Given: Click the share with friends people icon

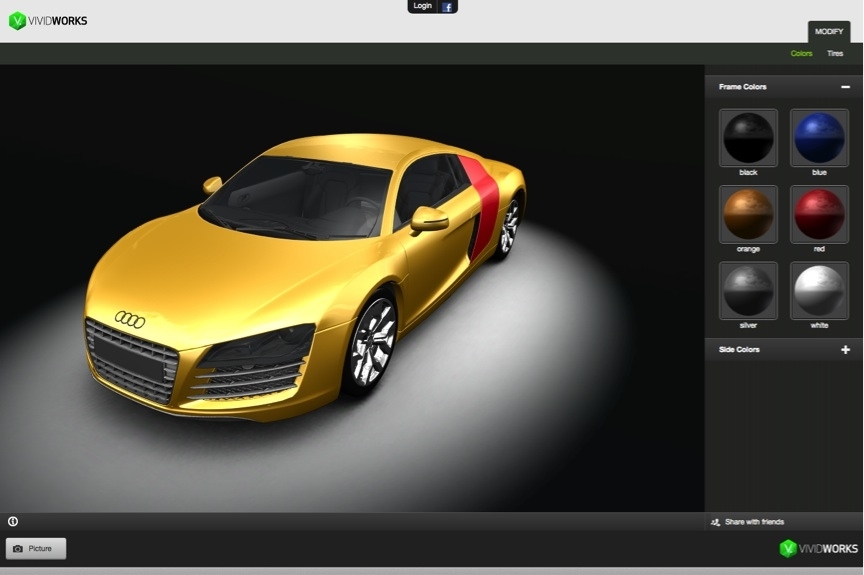Looking at the screenshot, I should click(x=715, y=522).
